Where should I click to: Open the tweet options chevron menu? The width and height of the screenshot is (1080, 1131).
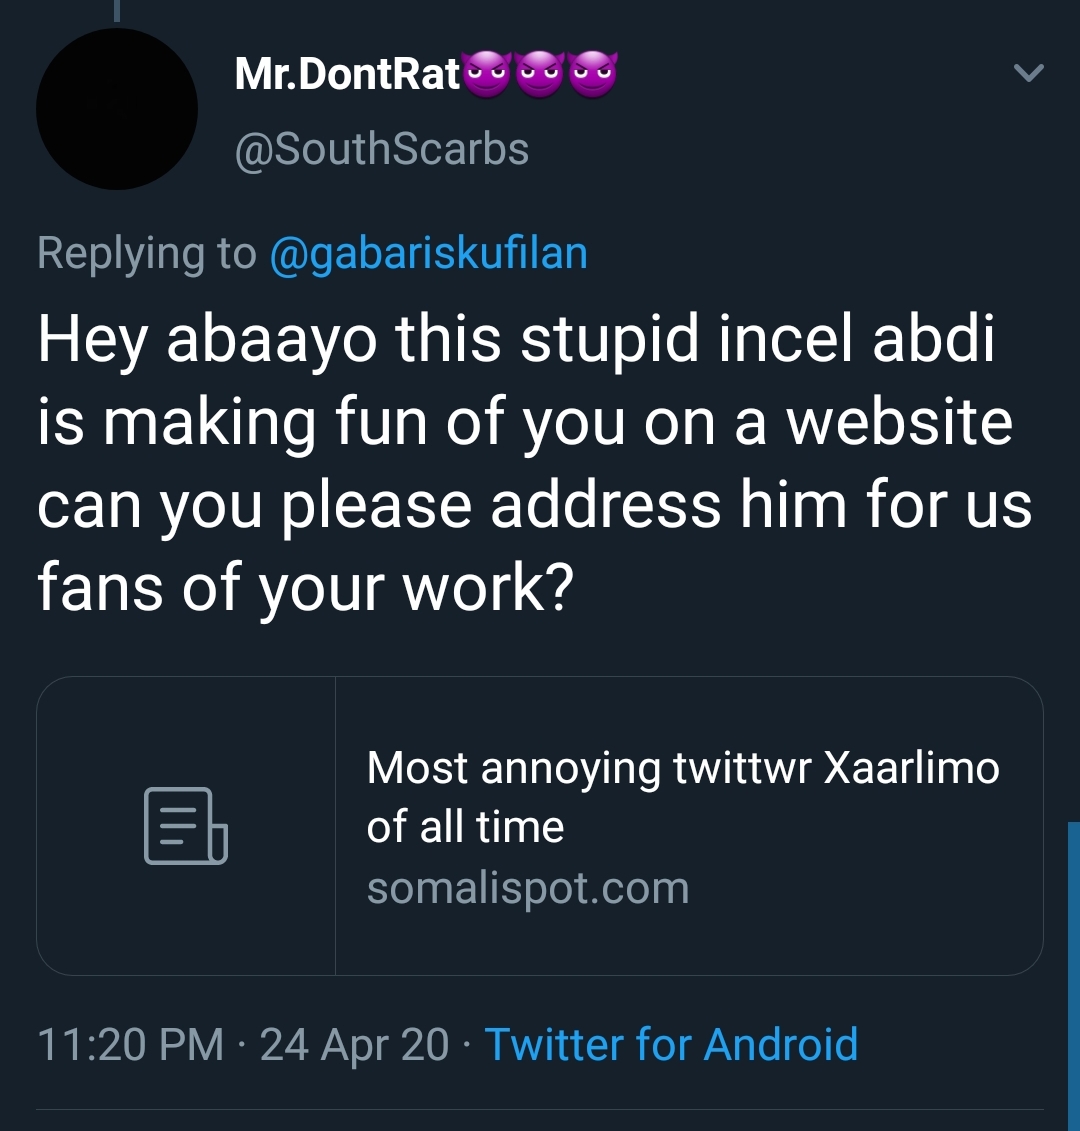coord(1028,72)
